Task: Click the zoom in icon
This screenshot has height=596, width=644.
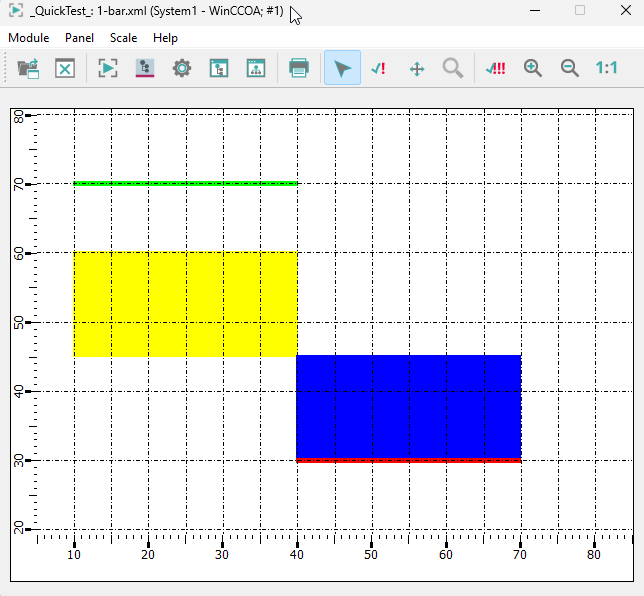Action: (533, 68)
